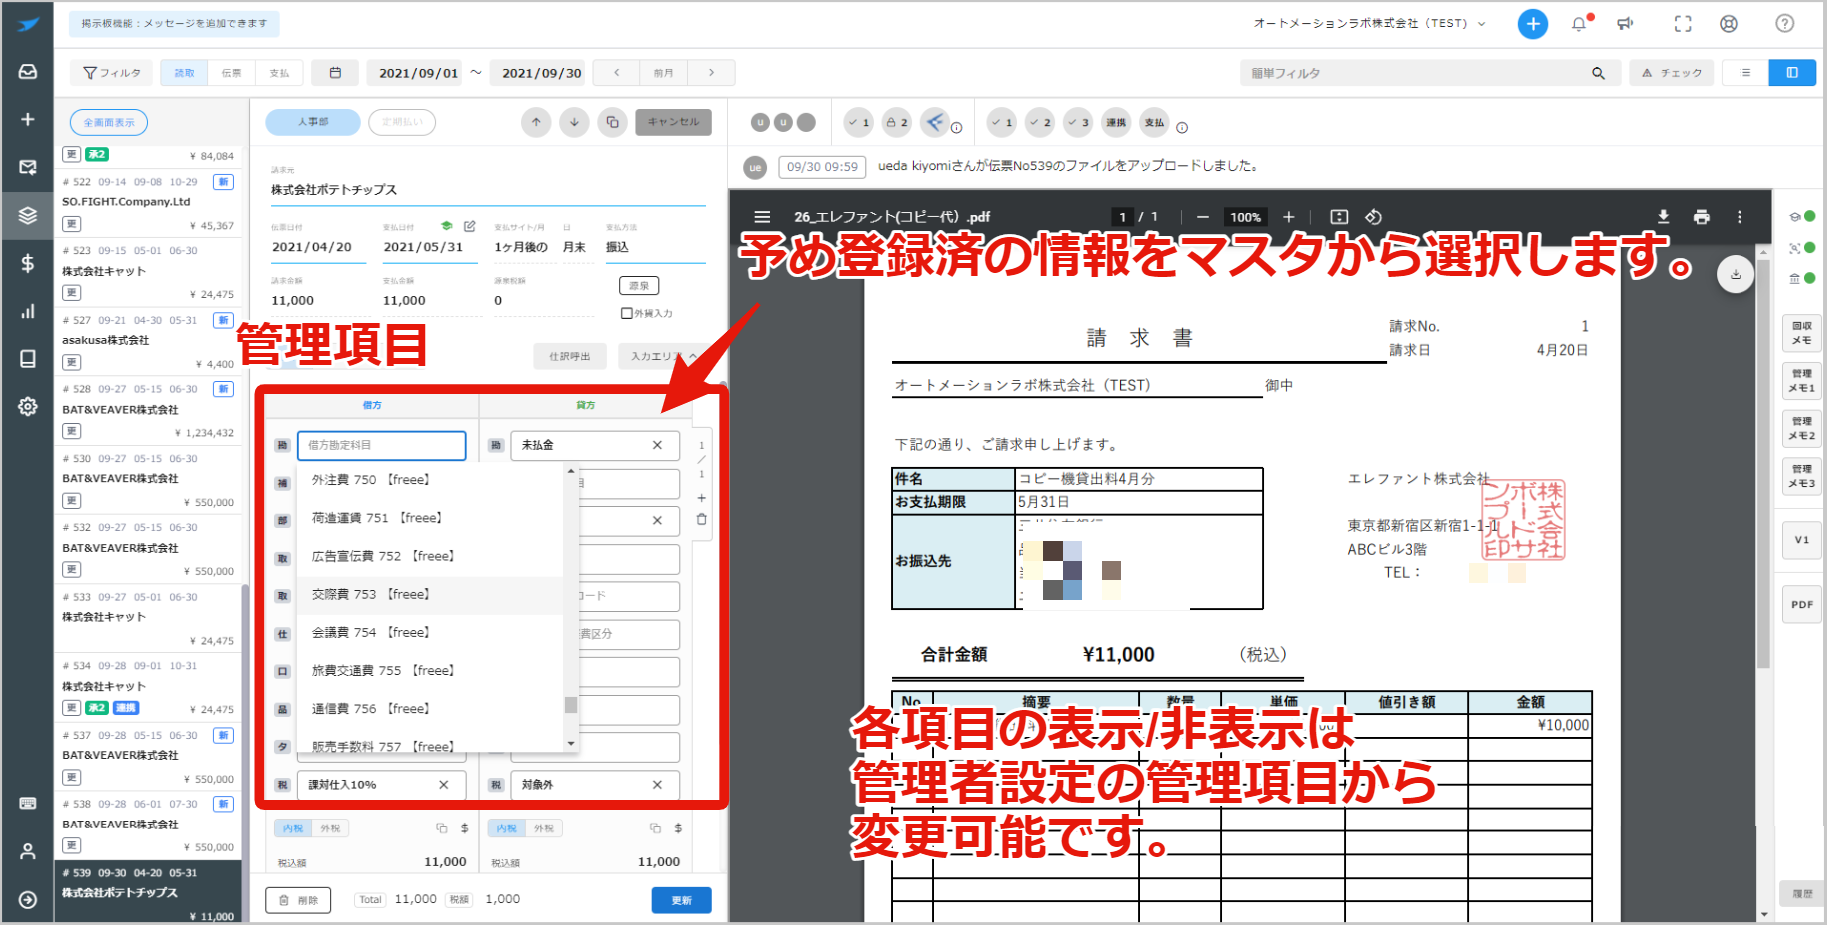Click the PDF viewer print icon

click(x=1702, y=217)
